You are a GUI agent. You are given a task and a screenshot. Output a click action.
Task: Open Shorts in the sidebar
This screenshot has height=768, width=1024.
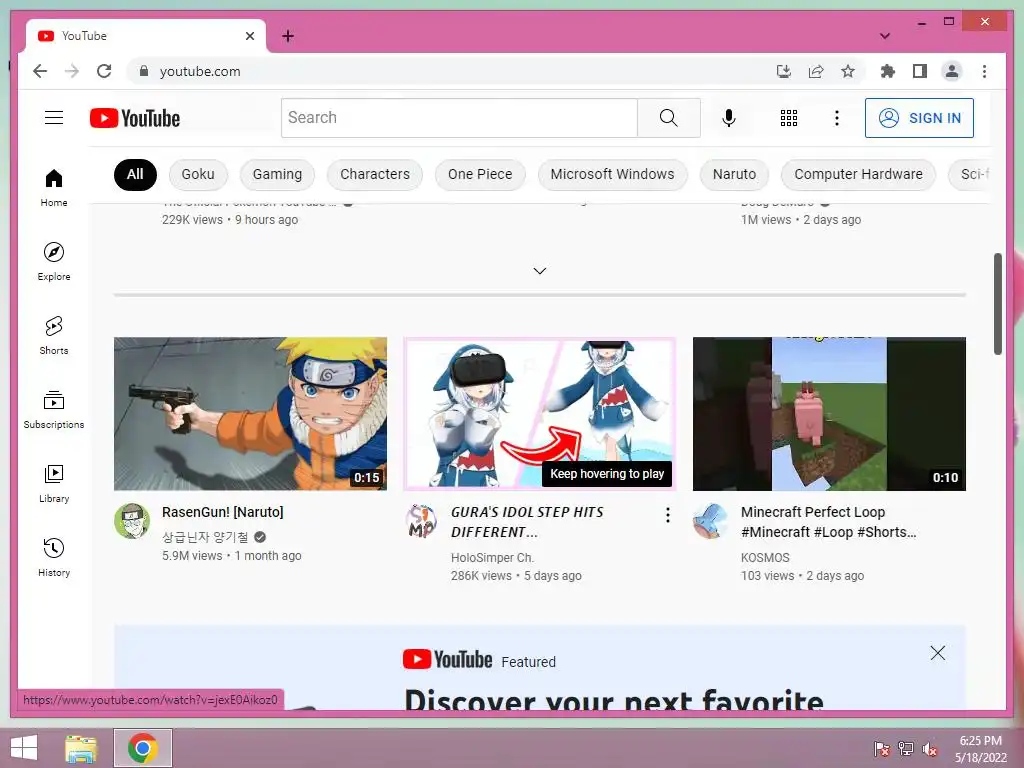pos(54,336)
